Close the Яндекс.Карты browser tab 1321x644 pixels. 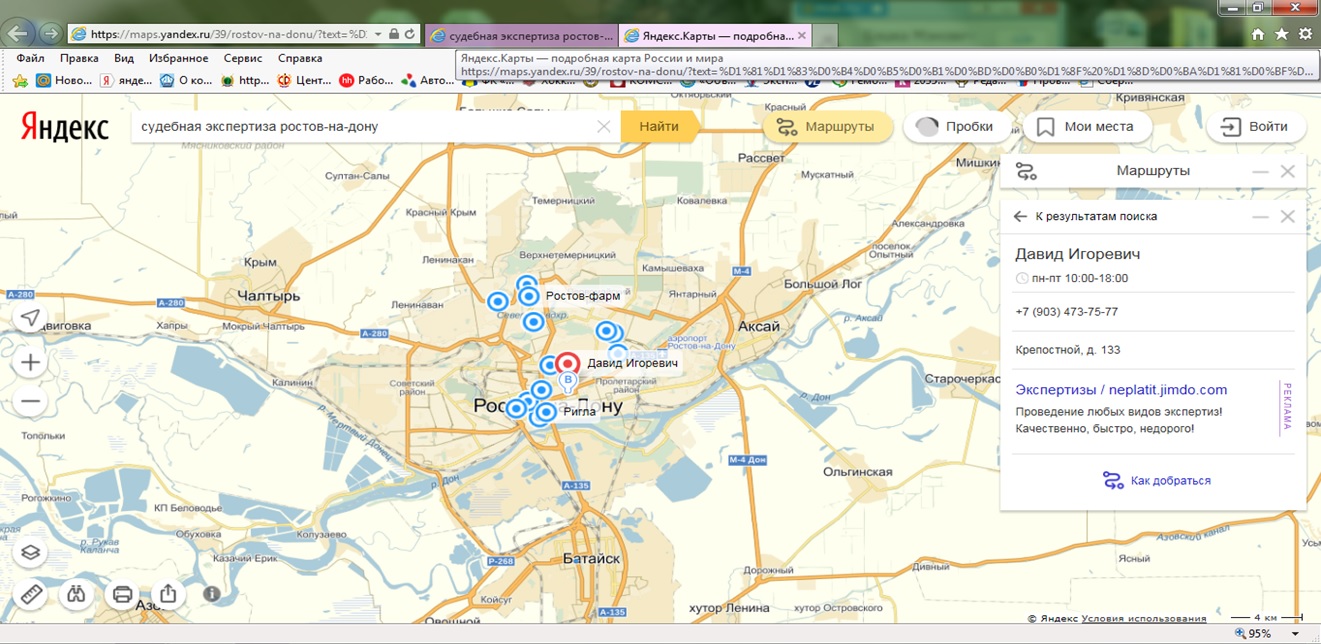pyautogui.click(x=802, y=35)
